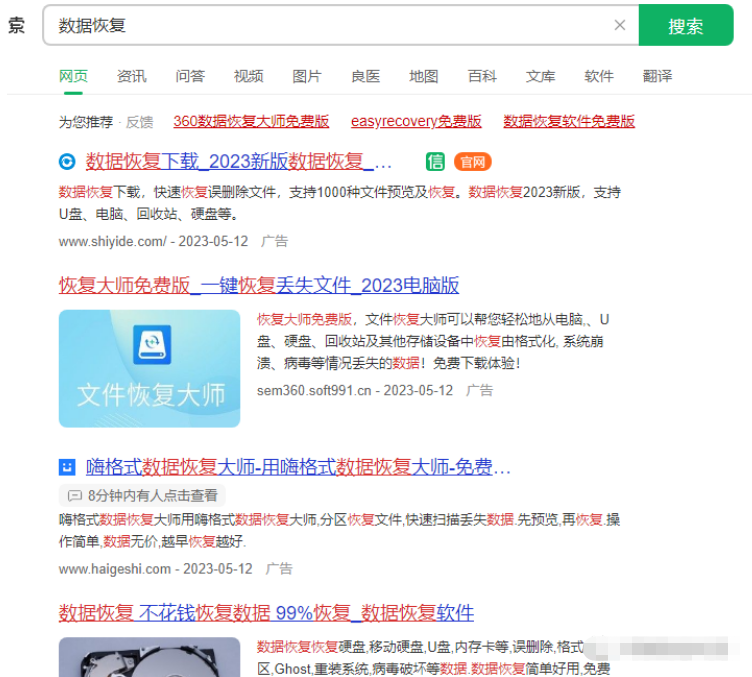Switch to the 资讯 tab
This screenshot has width=752, height=677.
(x=131, y=76)
